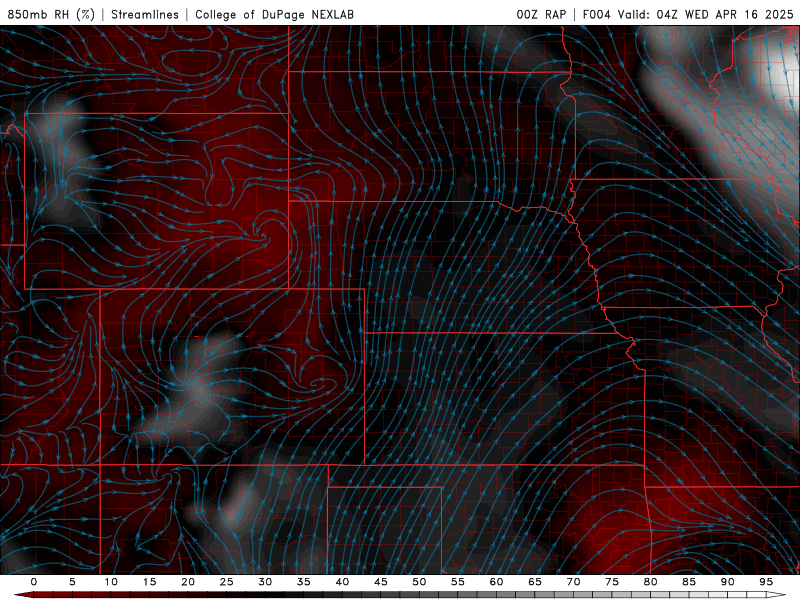
Task: Click the "40" label on the color scale
Action: (342, 582)
